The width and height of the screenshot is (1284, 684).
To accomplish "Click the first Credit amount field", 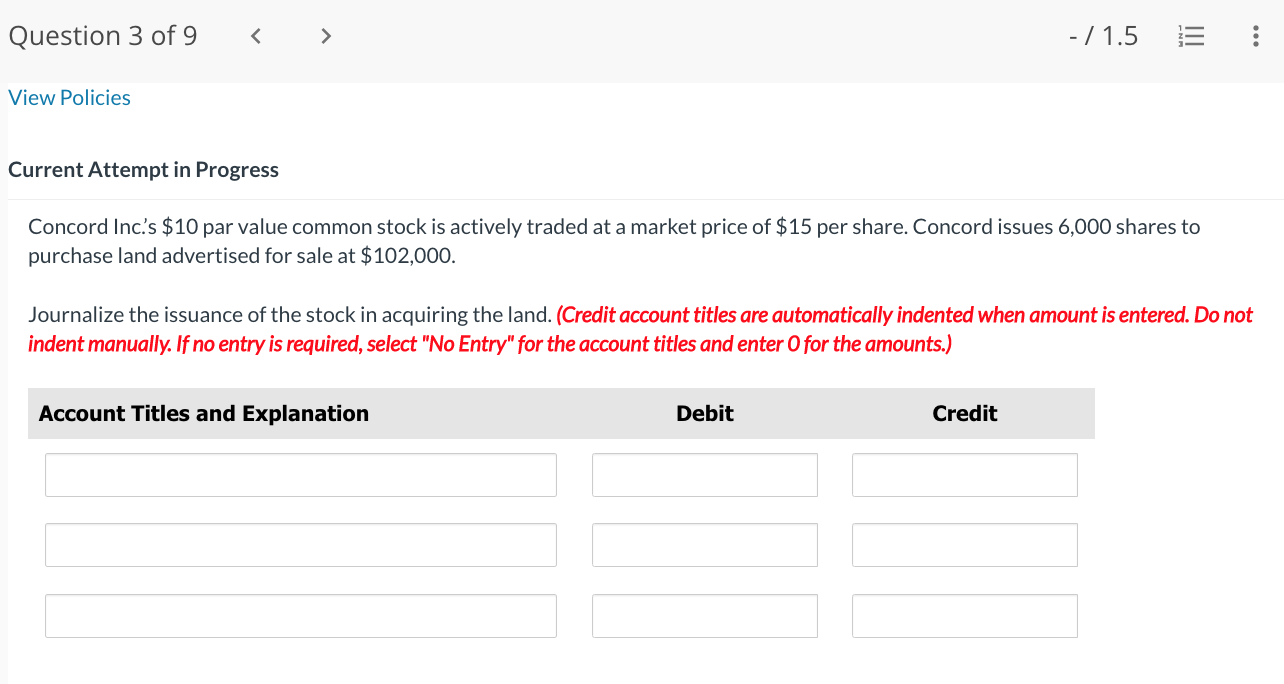I will [x=964, y=474].
